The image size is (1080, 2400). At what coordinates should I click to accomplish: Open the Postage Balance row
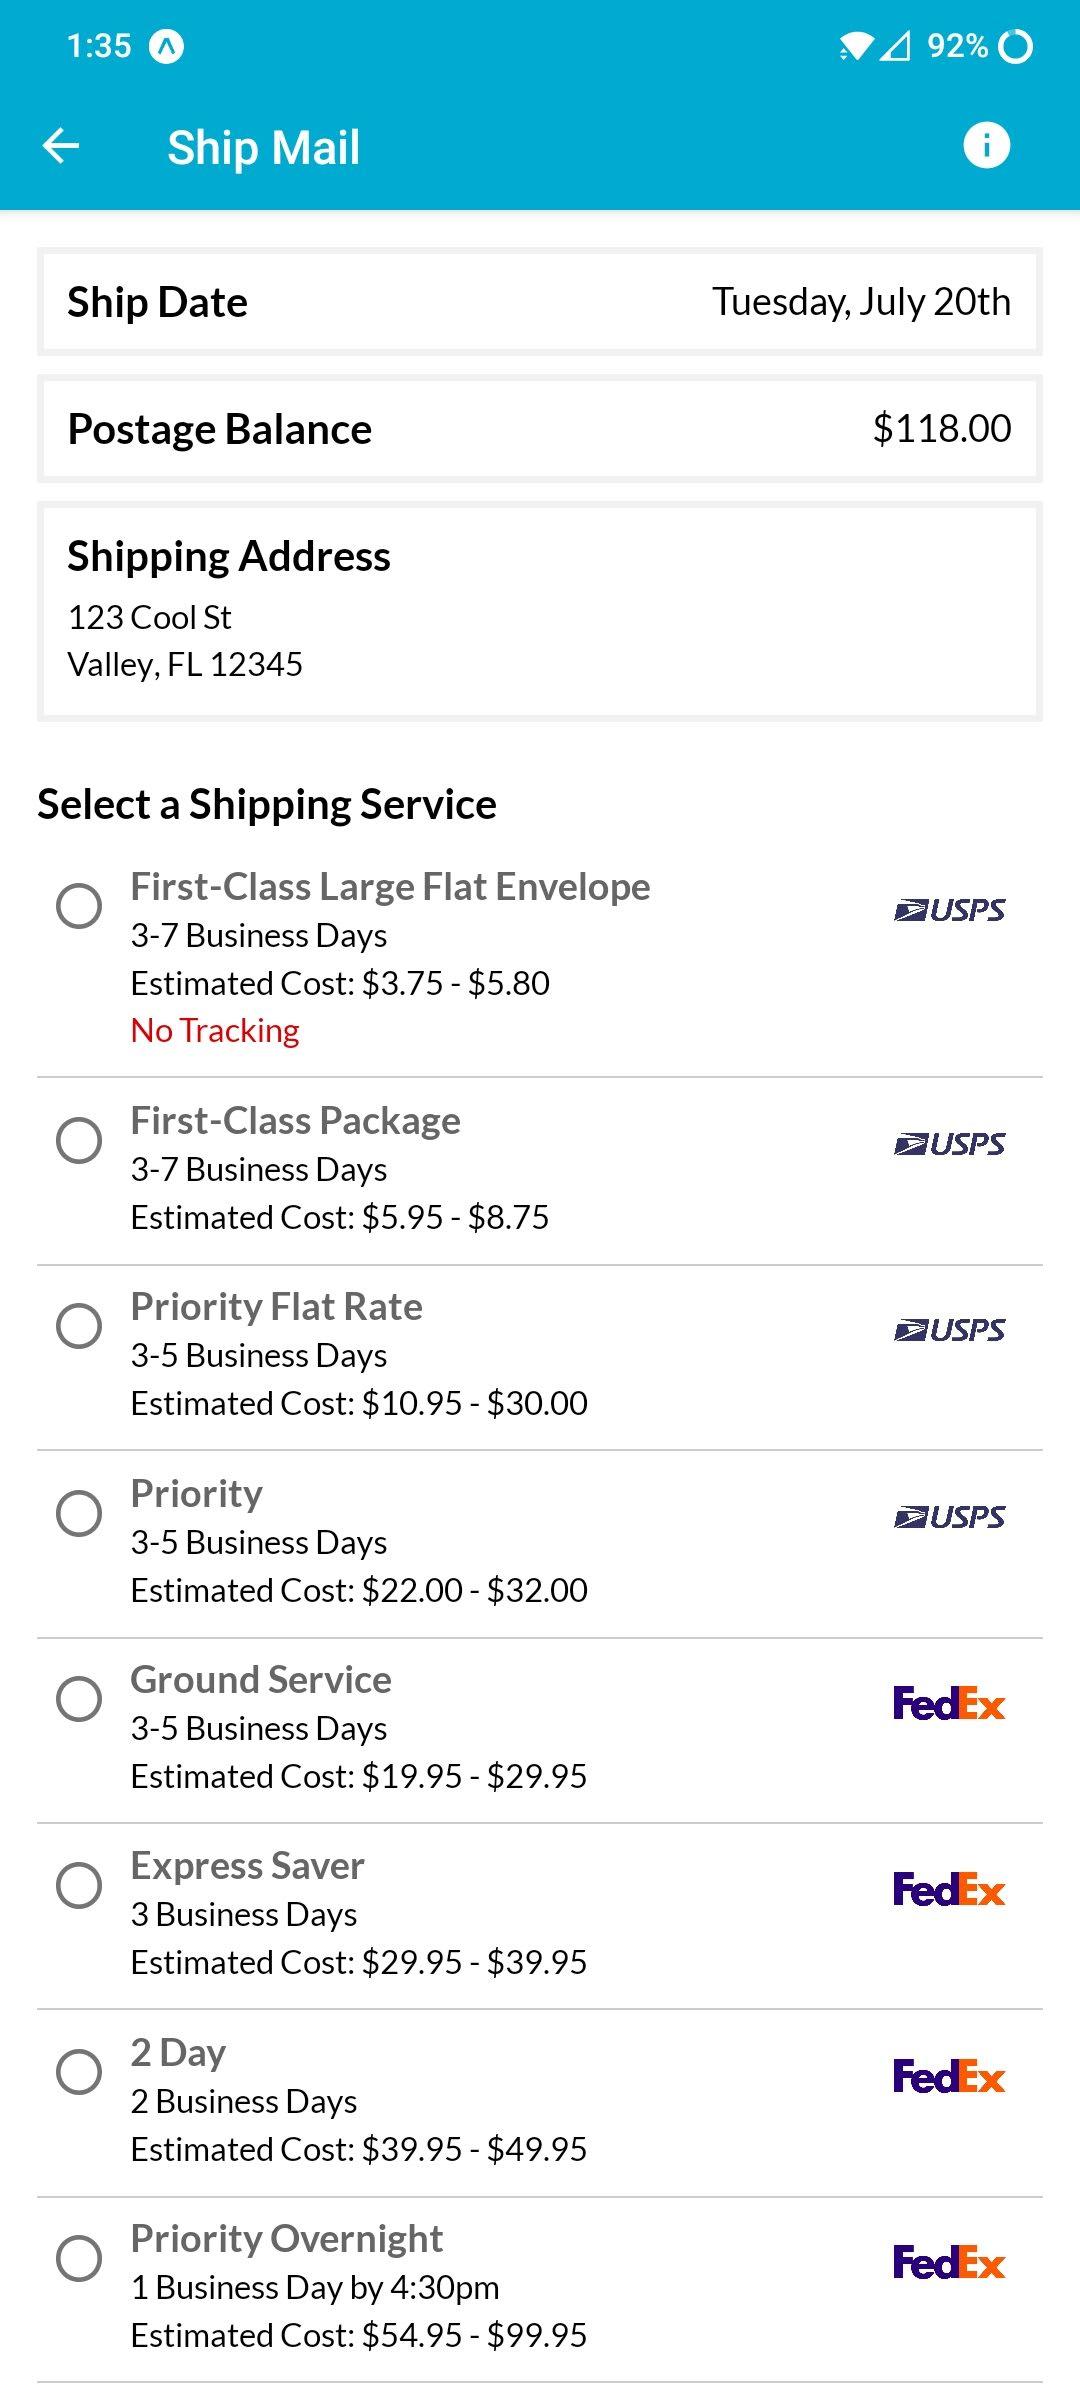pos(540,429)
